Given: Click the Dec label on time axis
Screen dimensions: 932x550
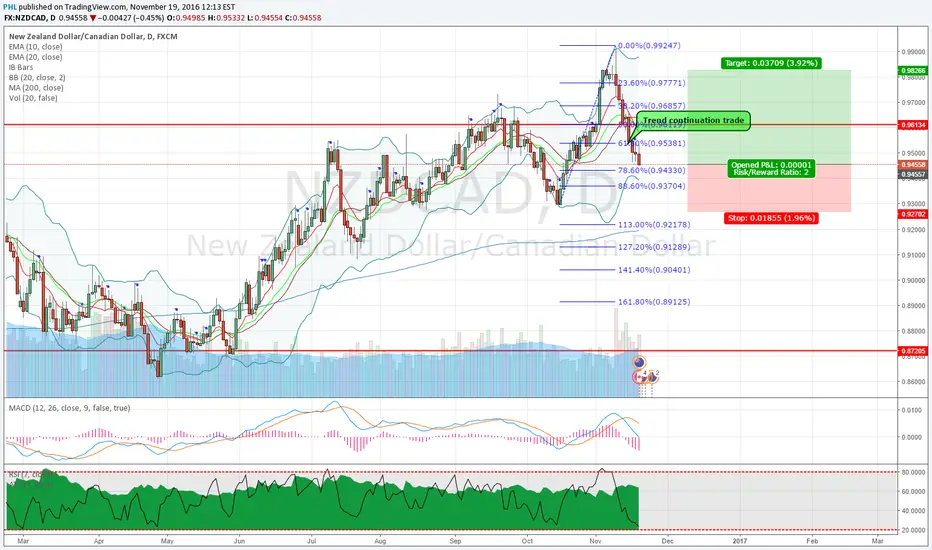Looking at the screenshot, I should coord(667,541).
